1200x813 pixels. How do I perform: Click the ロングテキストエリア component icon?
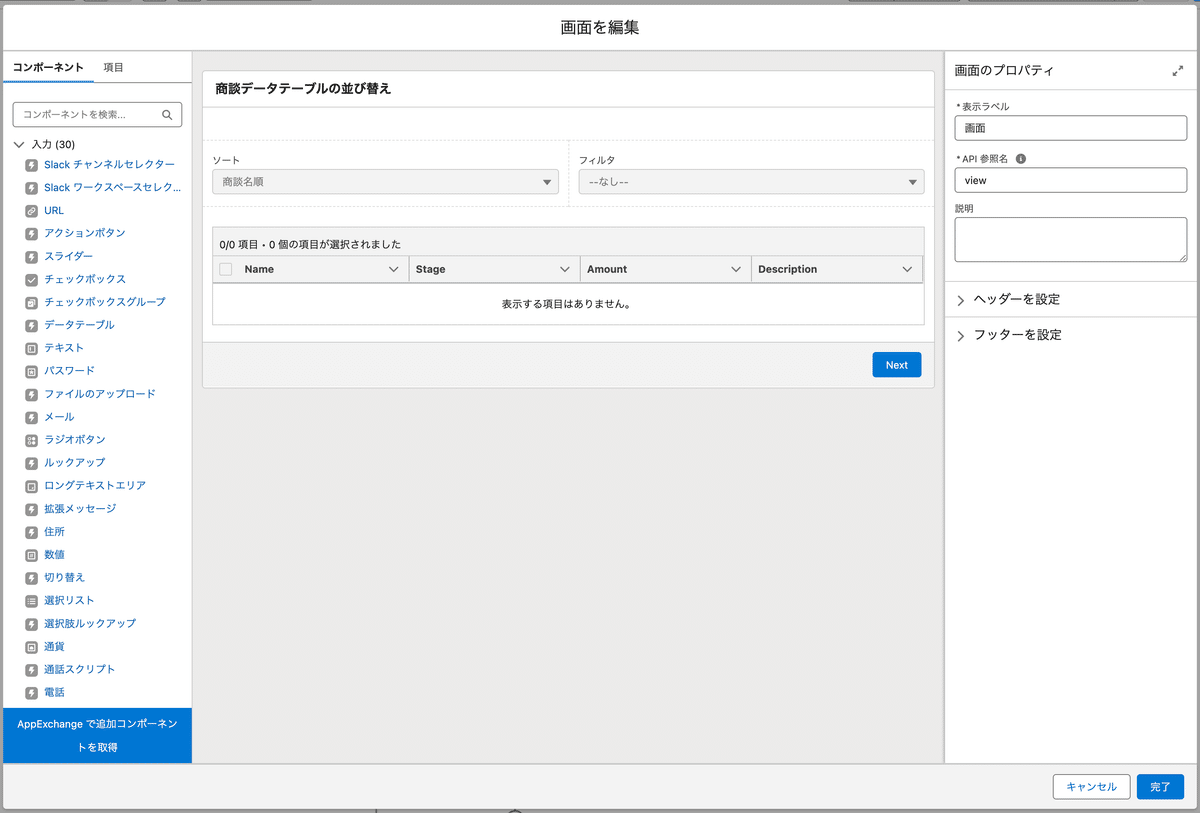pos(32,486)
